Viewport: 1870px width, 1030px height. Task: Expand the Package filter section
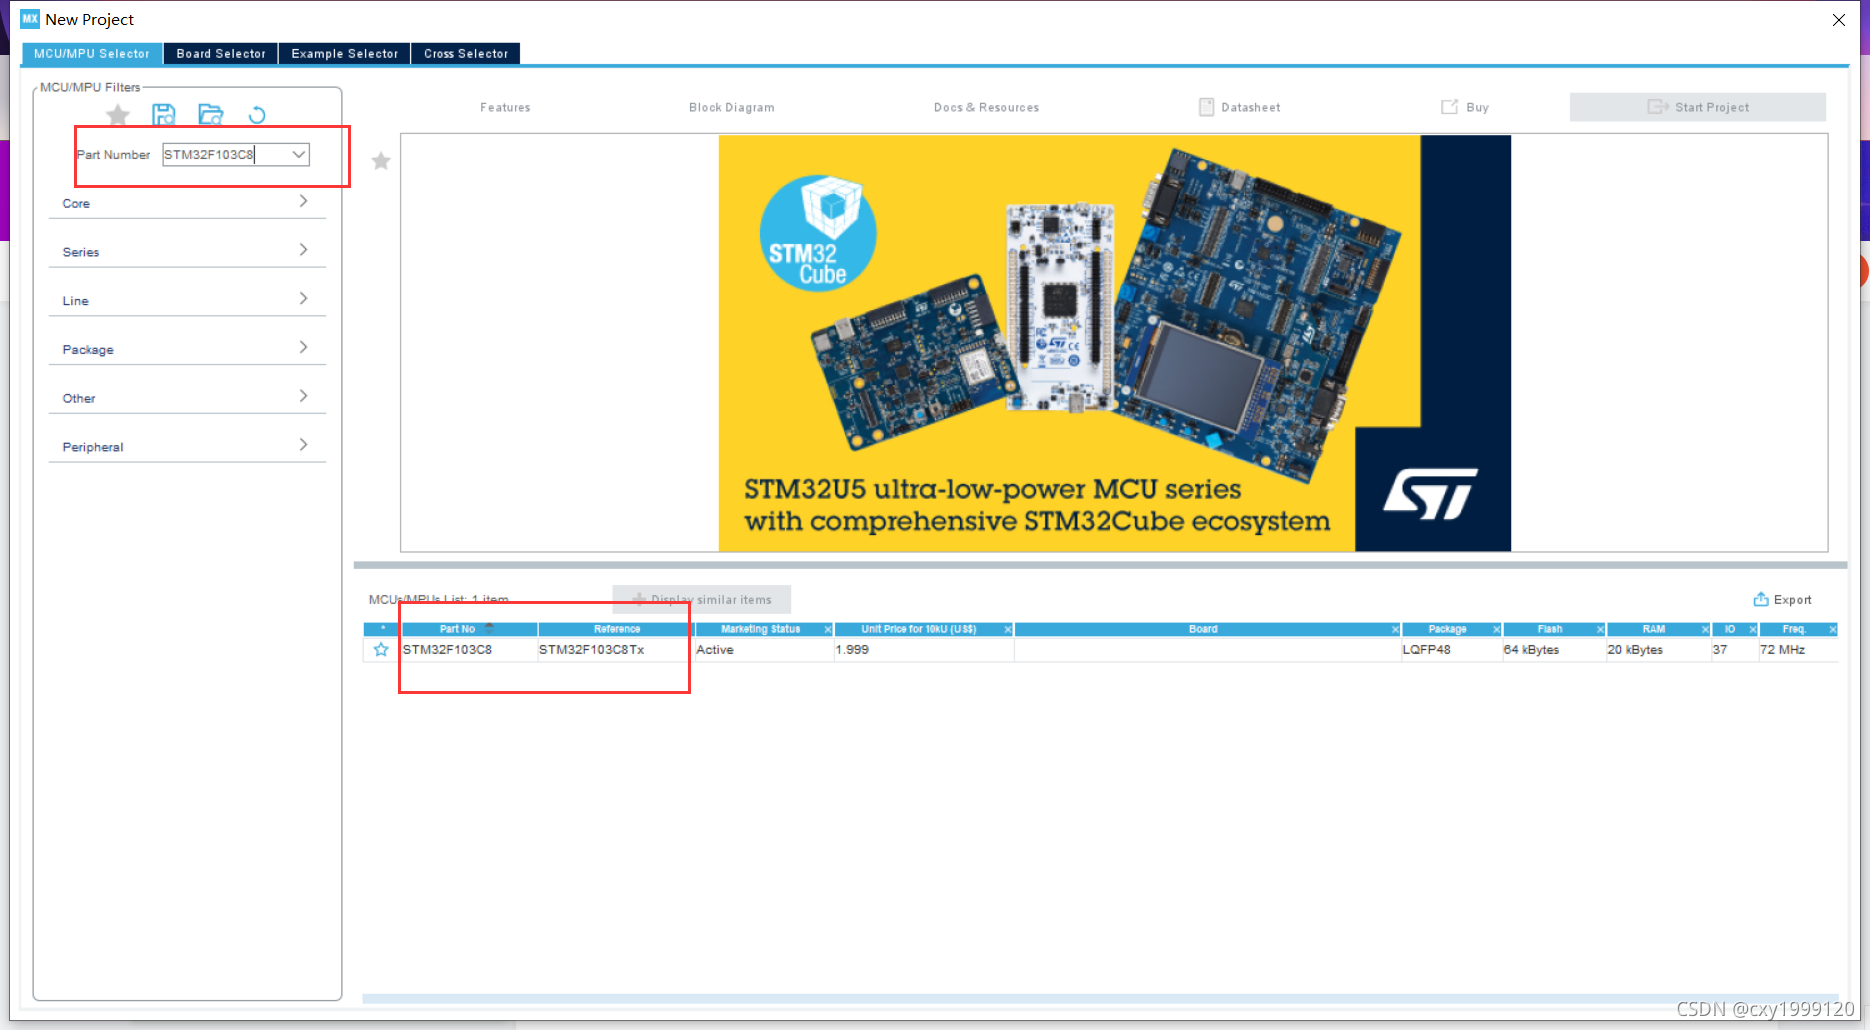(x=187, y=349)
